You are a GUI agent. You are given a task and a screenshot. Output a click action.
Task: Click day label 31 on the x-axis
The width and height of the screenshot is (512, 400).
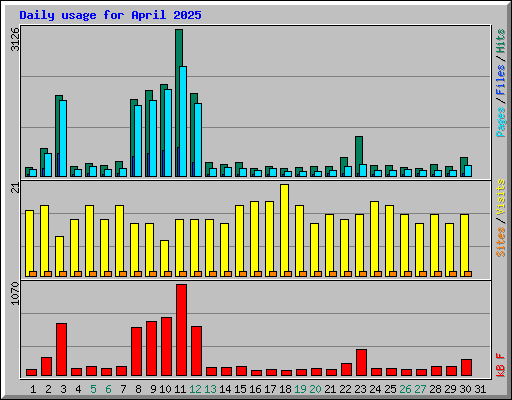[480, 389]
